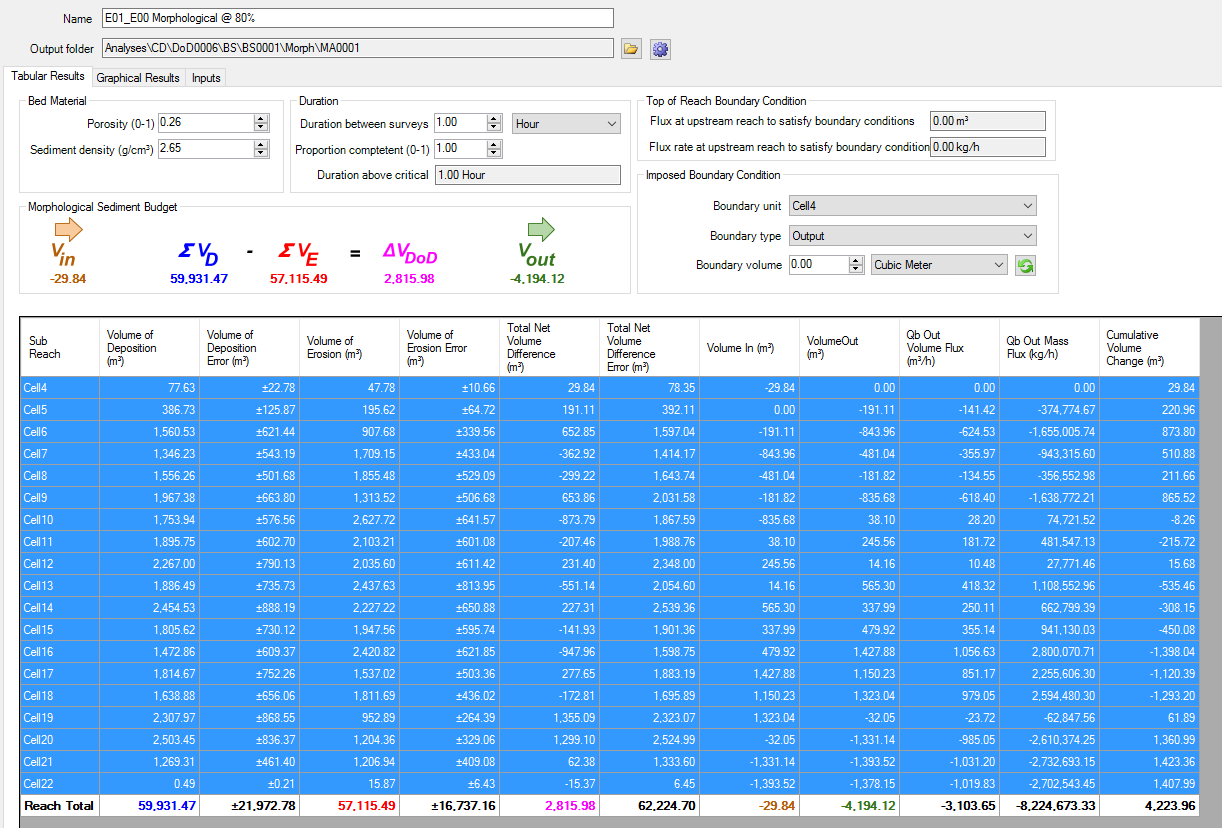
Task: Click the ΣV D budget value 59,931.47
Action: (x=199, y=279)
